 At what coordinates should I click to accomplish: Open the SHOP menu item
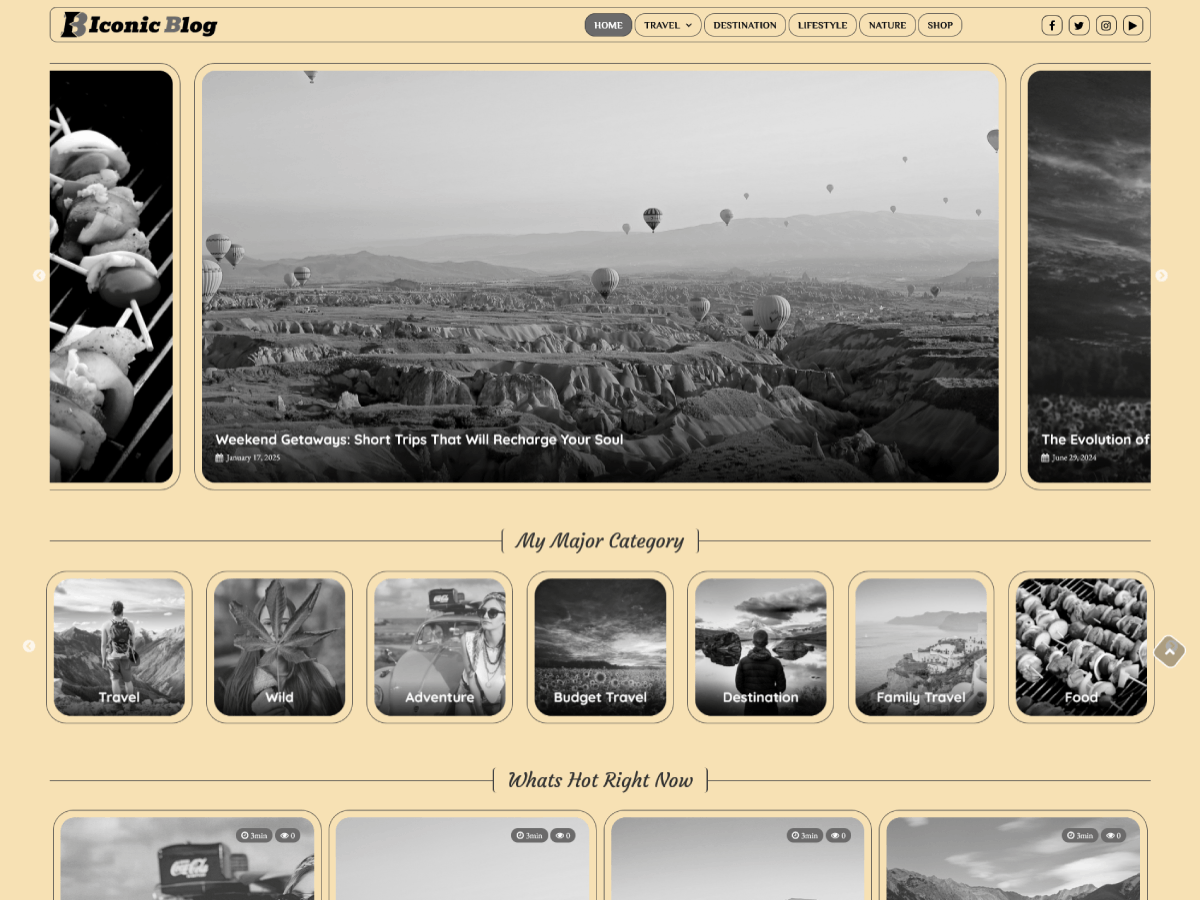(939, 25)
